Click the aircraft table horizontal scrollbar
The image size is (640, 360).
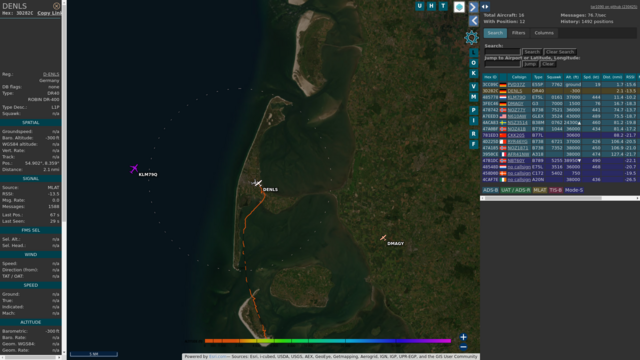[560, 198]
